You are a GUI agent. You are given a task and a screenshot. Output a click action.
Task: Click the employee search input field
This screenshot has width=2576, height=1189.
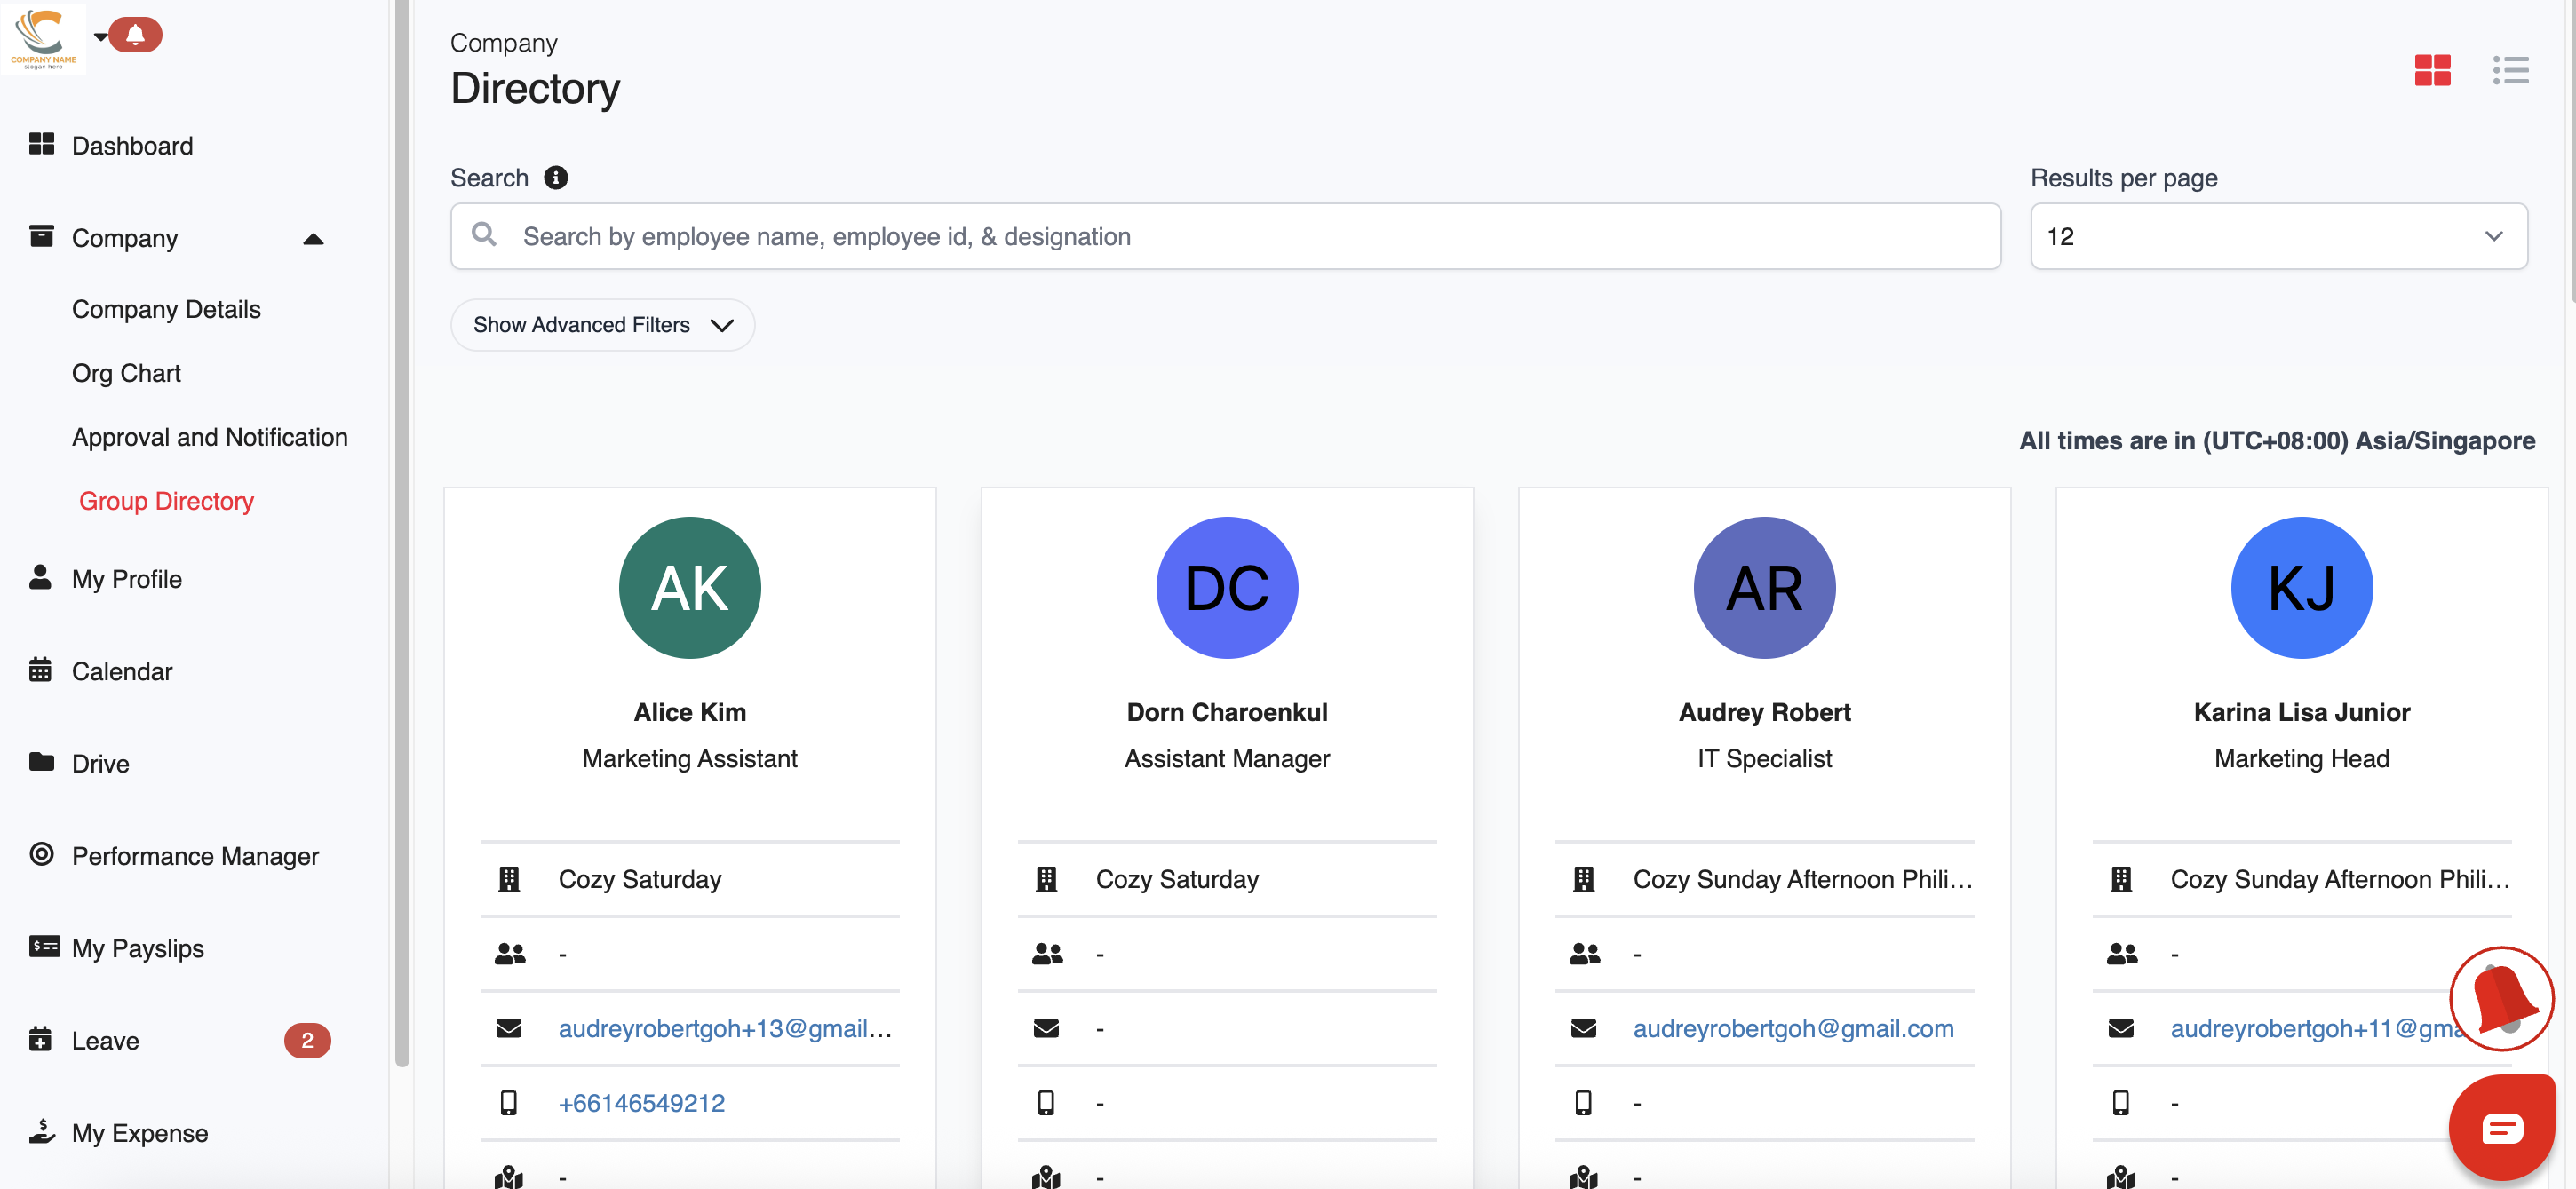tap(1225, 236)
